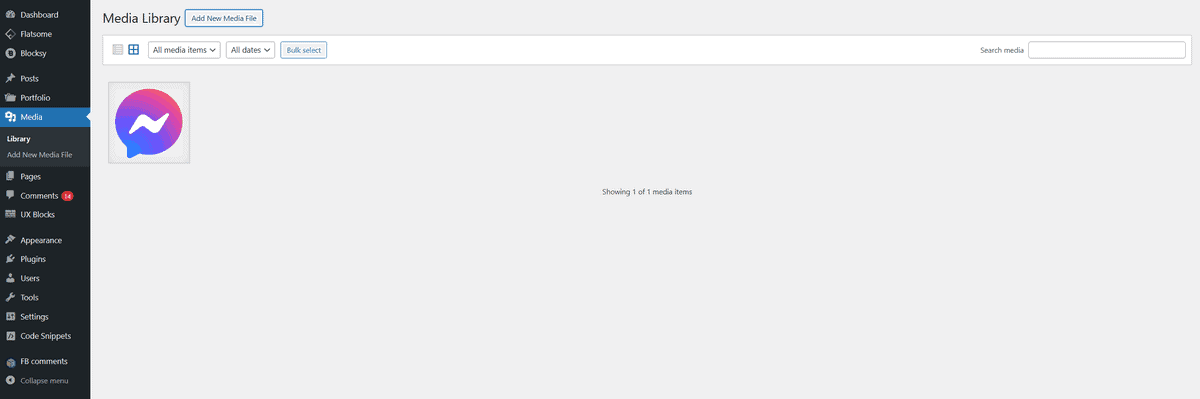Click the Dashboard gauge icon

click(x=10, y=15)
